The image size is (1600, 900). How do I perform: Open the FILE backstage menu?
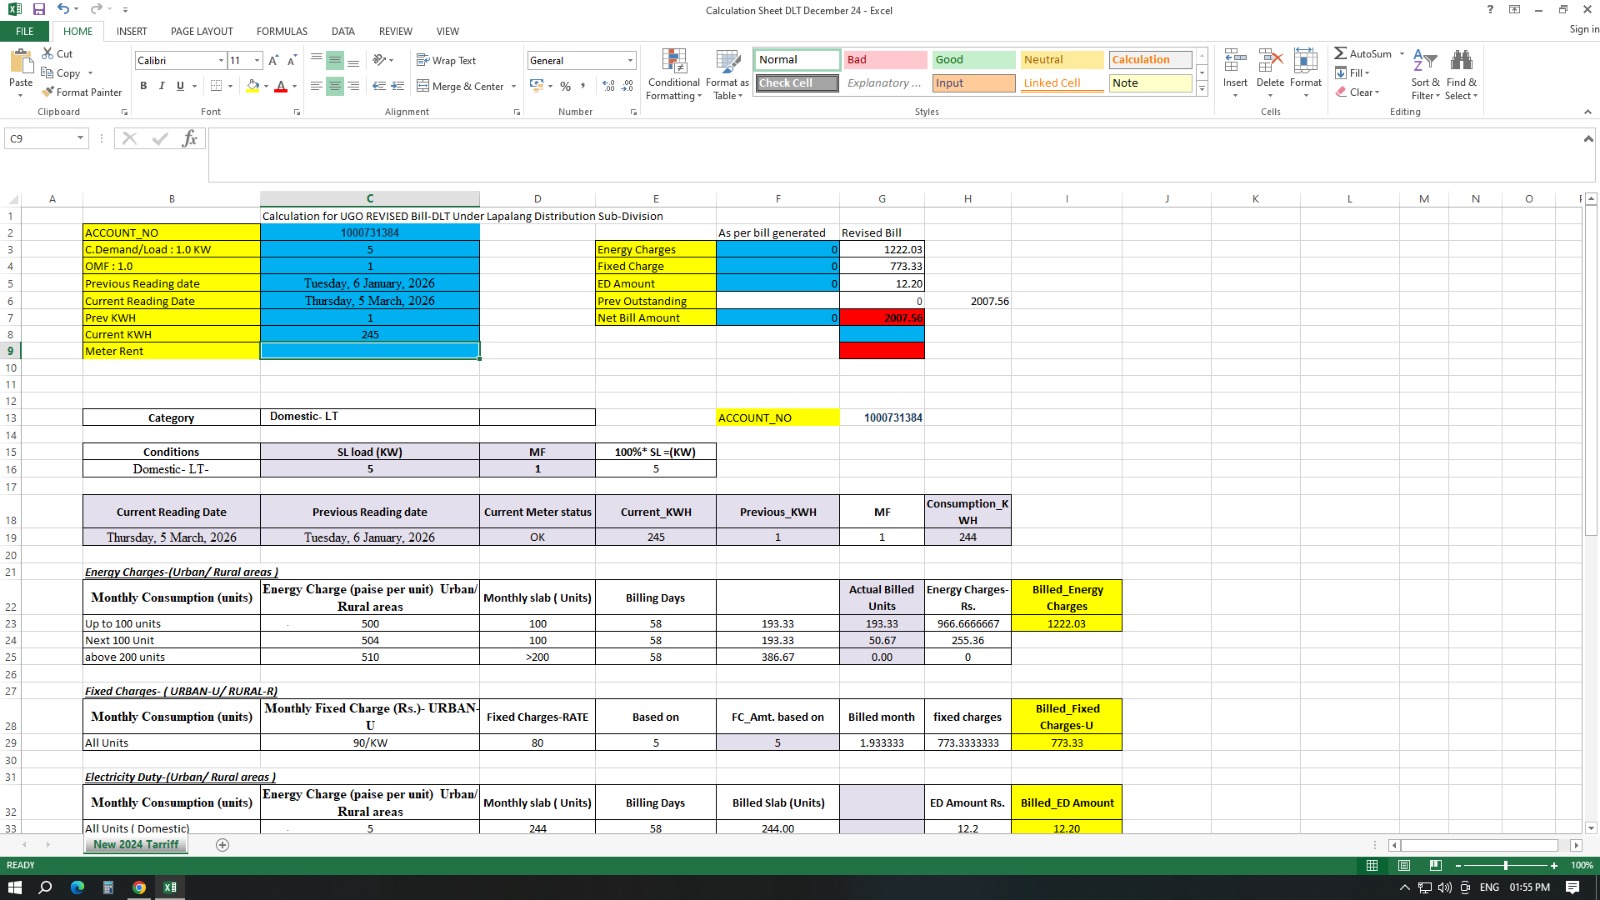[x=24, y=31]
